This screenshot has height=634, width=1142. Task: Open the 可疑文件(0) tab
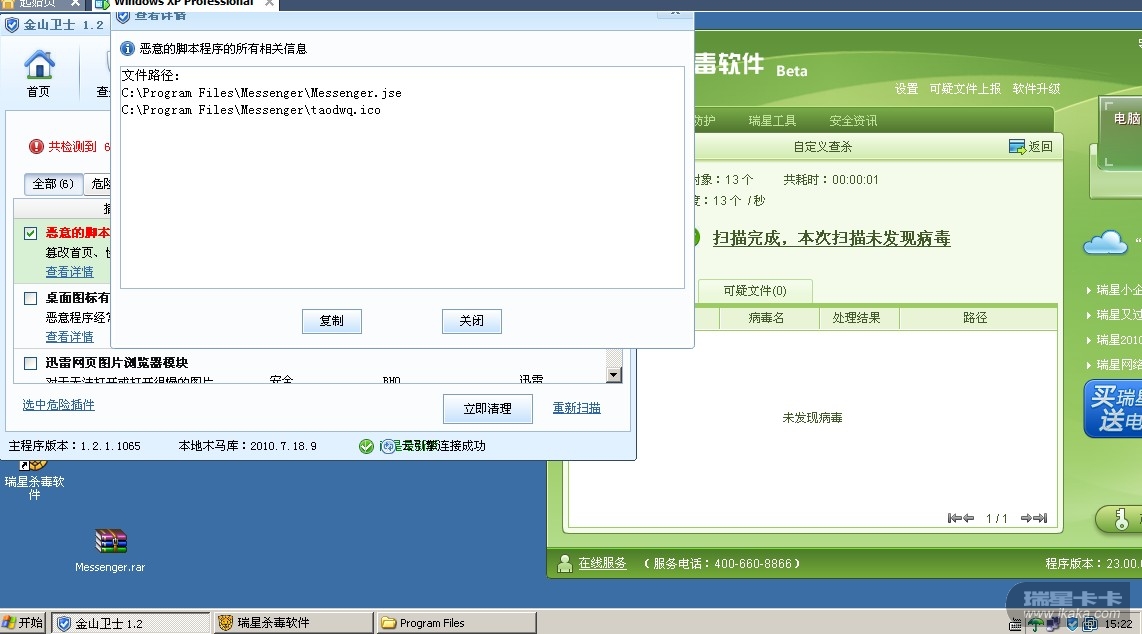755,290
